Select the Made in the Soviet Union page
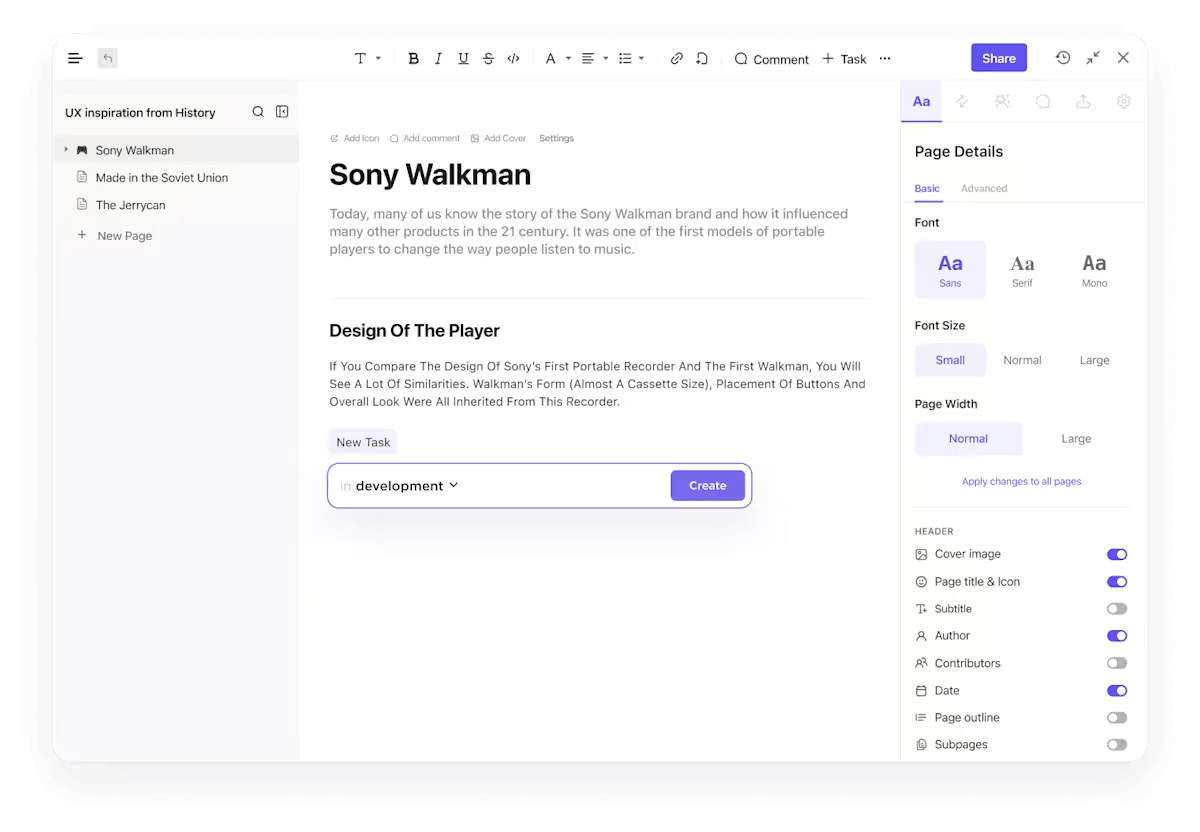1200x832 pixels. 161,177
